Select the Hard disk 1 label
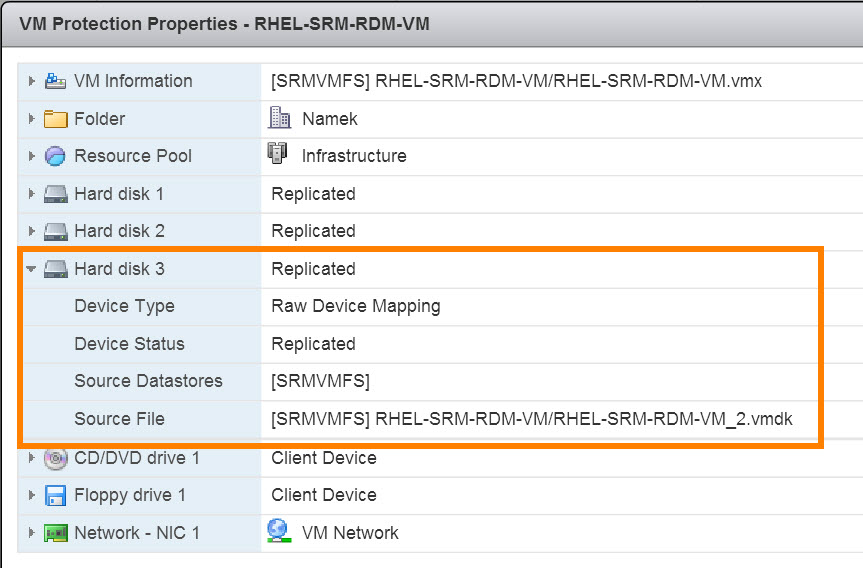Viewport: 863px width, 568px height. click(x=119, y=194)
